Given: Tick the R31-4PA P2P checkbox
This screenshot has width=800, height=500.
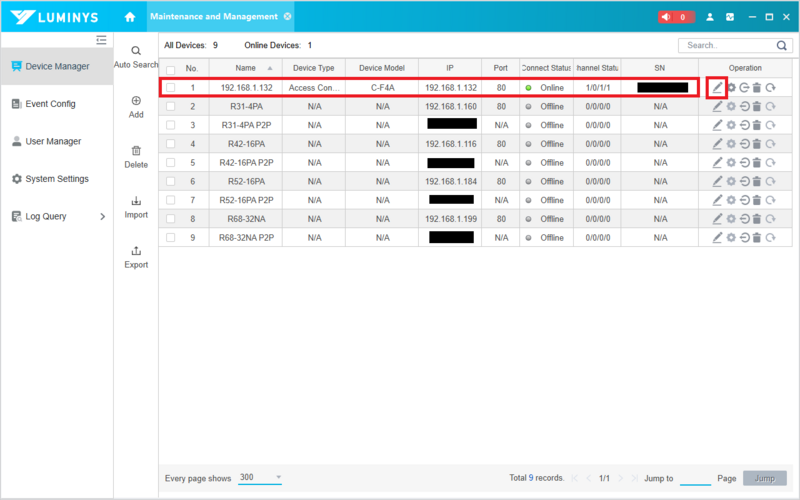Looking at the screenshot, I should 170,125.
